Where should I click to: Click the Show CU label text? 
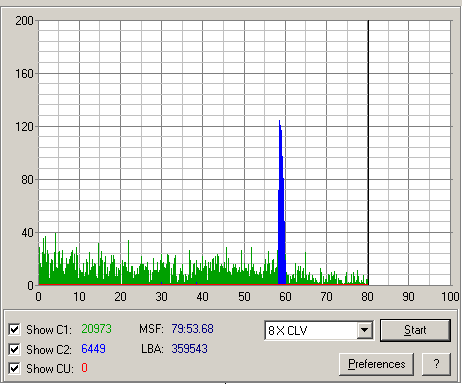(49, 369)
